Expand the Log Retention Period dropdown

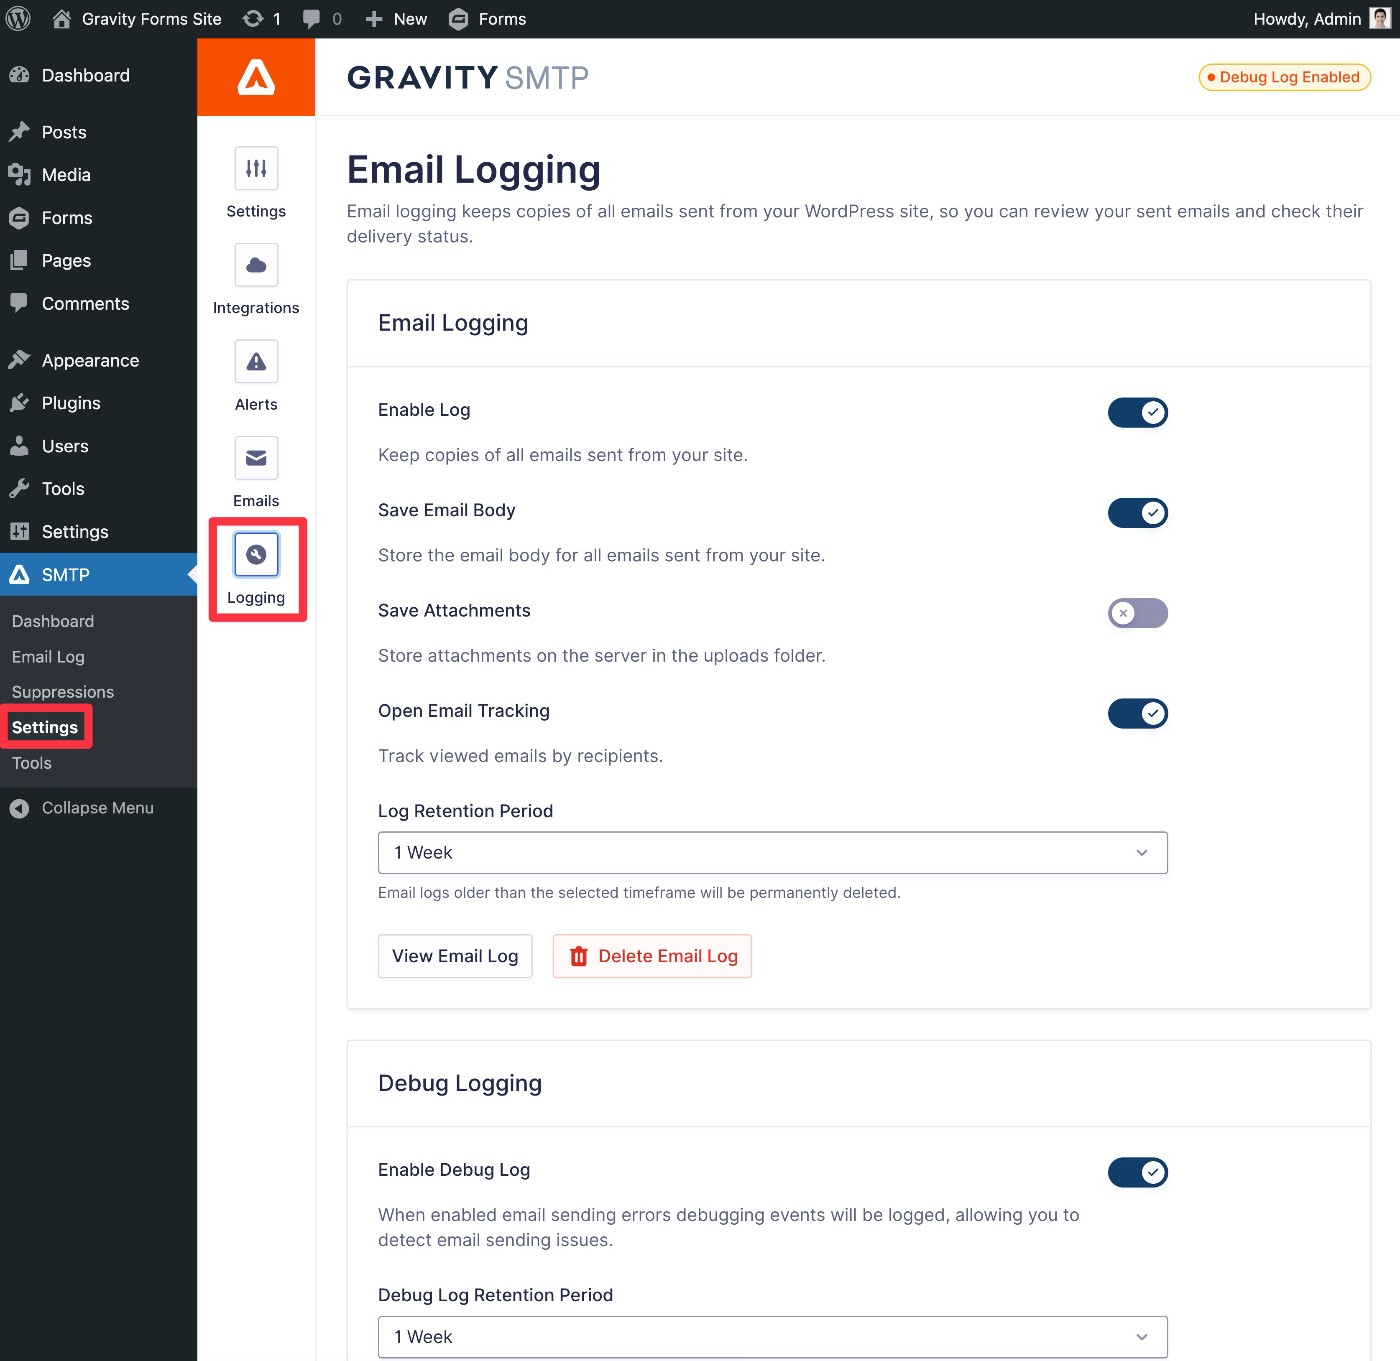(772, 853)
